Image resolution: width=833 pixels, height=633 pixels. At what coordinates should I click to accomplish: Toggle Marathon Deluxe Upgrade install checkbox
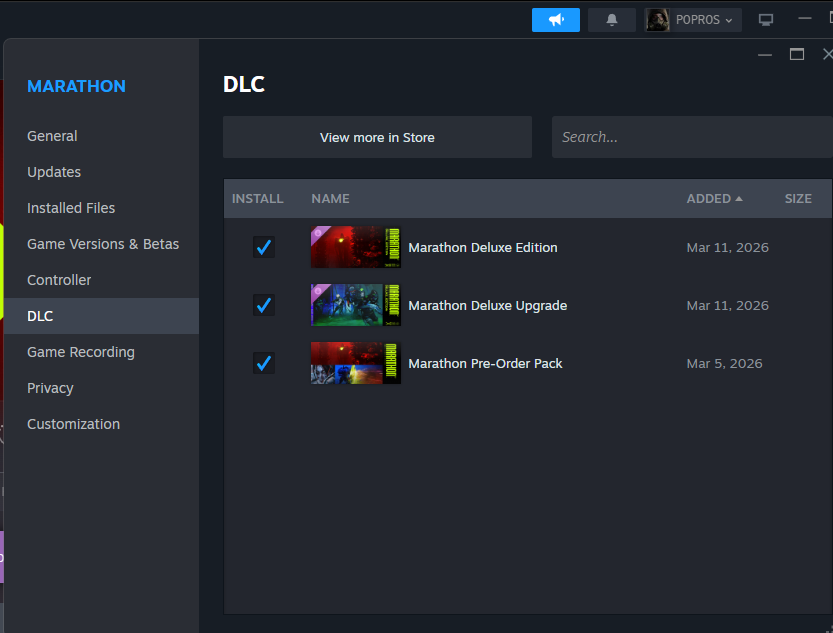[x=264, y=305]
